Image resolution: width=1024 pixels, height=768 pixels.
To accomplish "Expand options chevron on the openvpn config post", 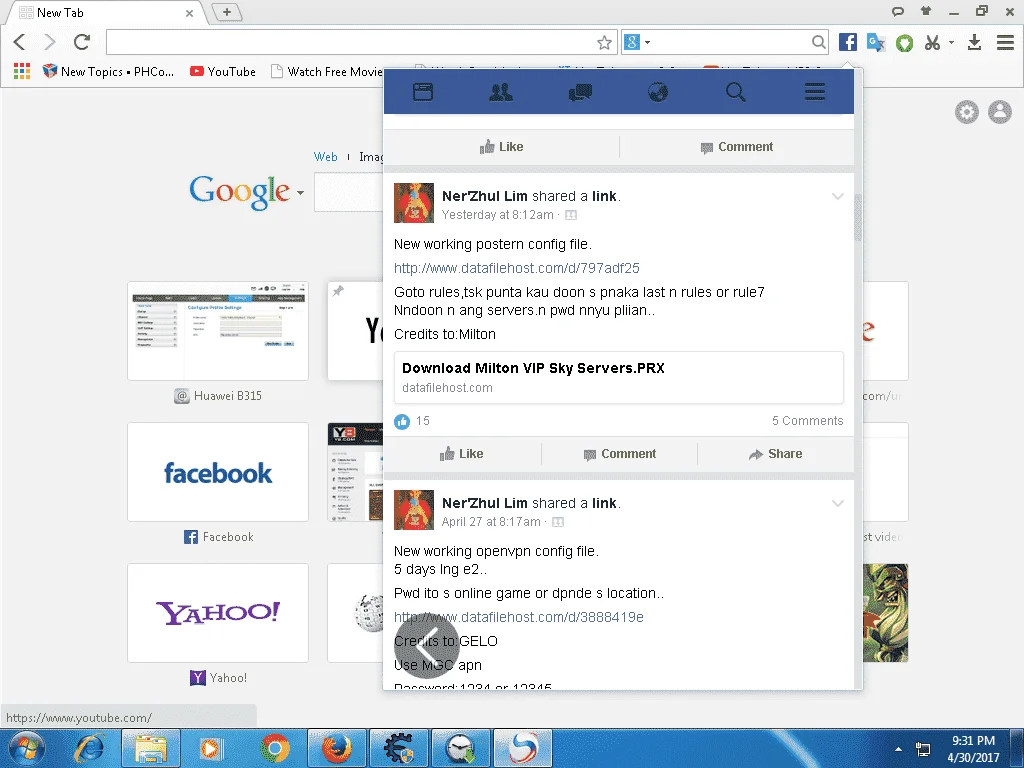I will (x=837, y=503).
